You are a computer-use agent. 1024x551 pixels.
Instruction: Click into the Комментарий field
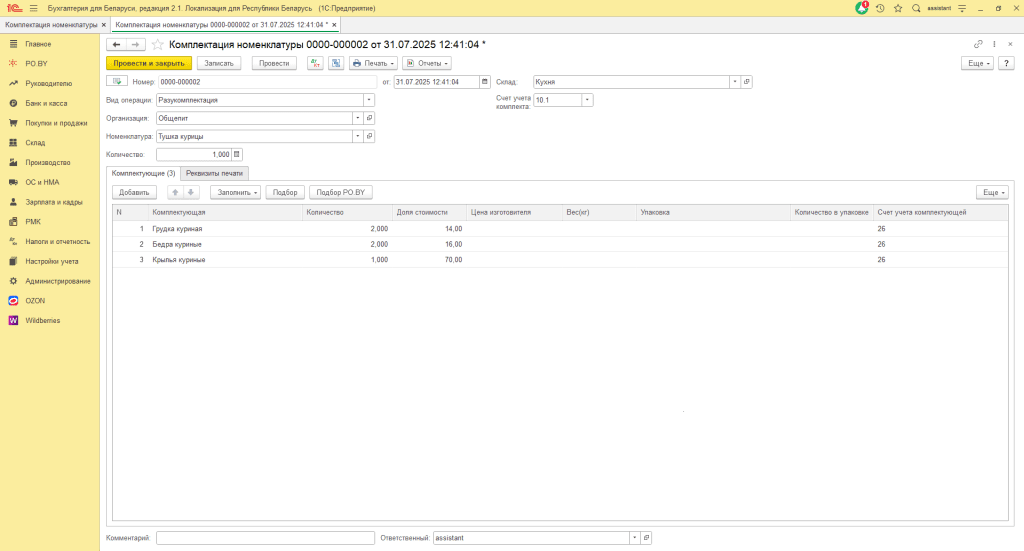(x=265, y=538)
